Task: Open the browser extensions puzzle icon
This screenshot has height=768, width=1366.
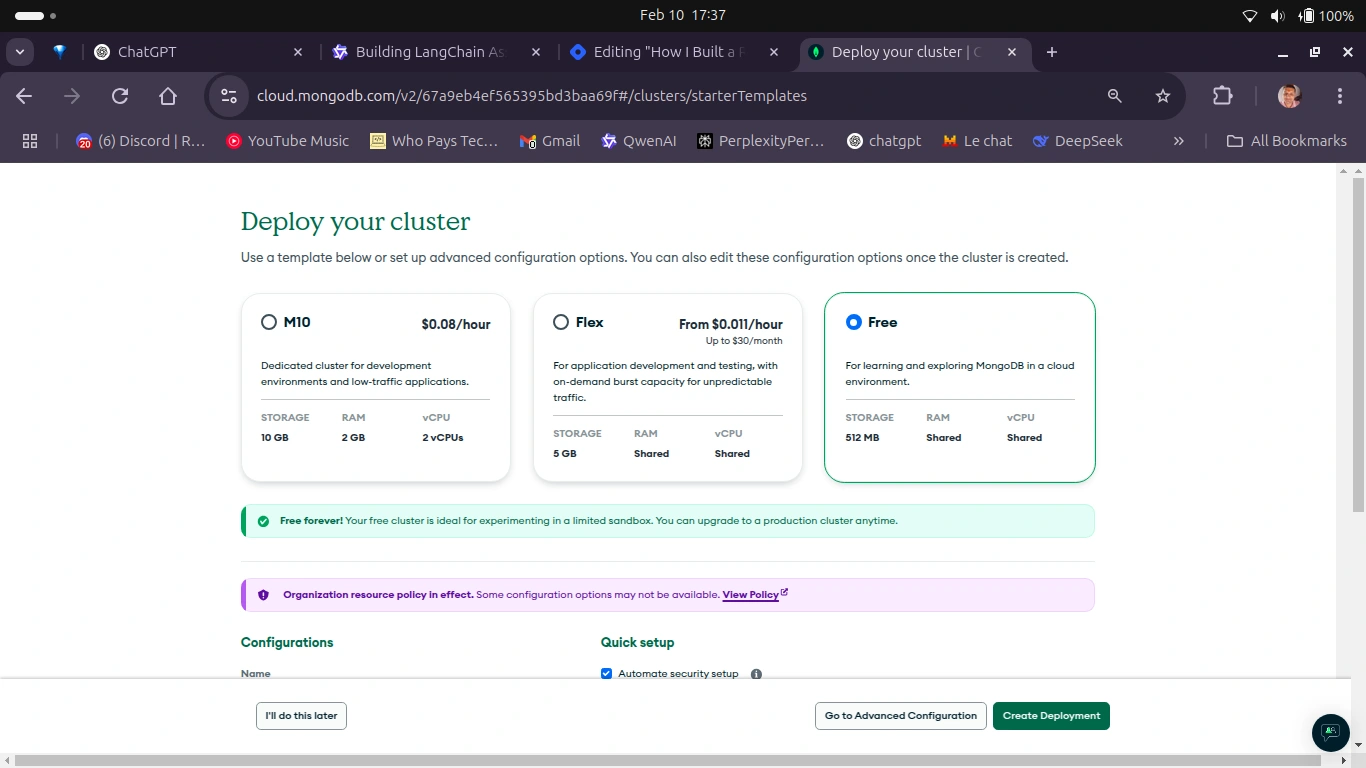Action: [1222, 96]
